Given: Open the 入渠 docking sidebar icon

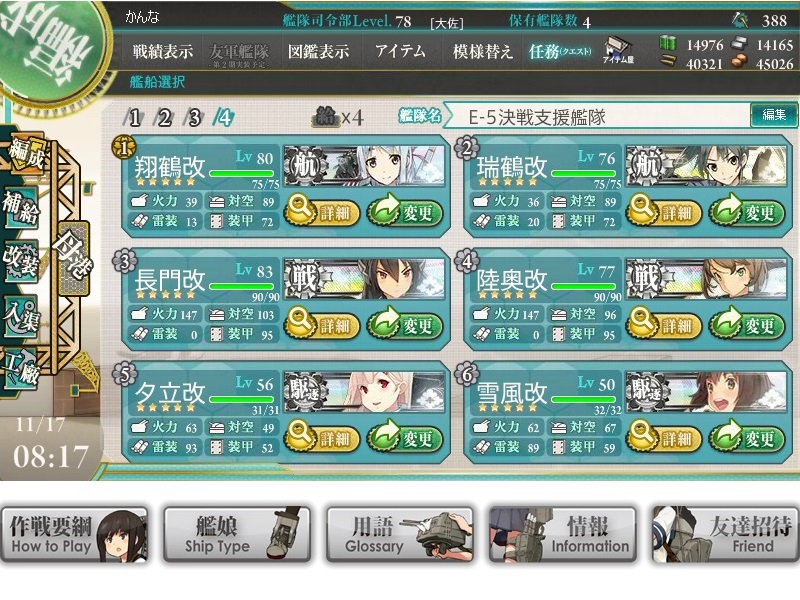Looking at the screenshot, I should [x=20, y=315].
